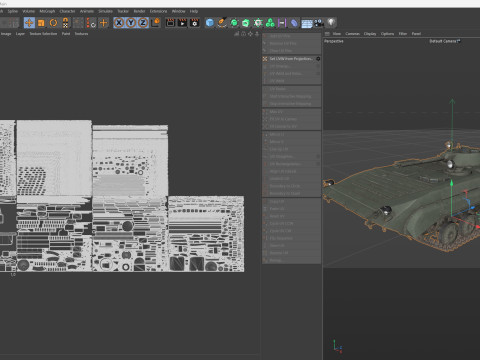Open the Extensions menu
The image size is (480, 360).
[158, 11]
